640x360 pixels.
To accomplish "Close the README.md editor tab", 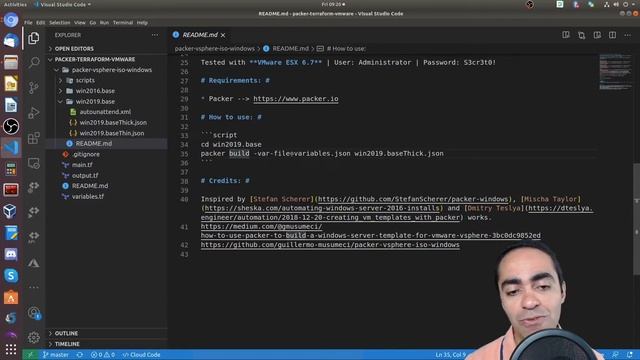I will click(223, 36).
